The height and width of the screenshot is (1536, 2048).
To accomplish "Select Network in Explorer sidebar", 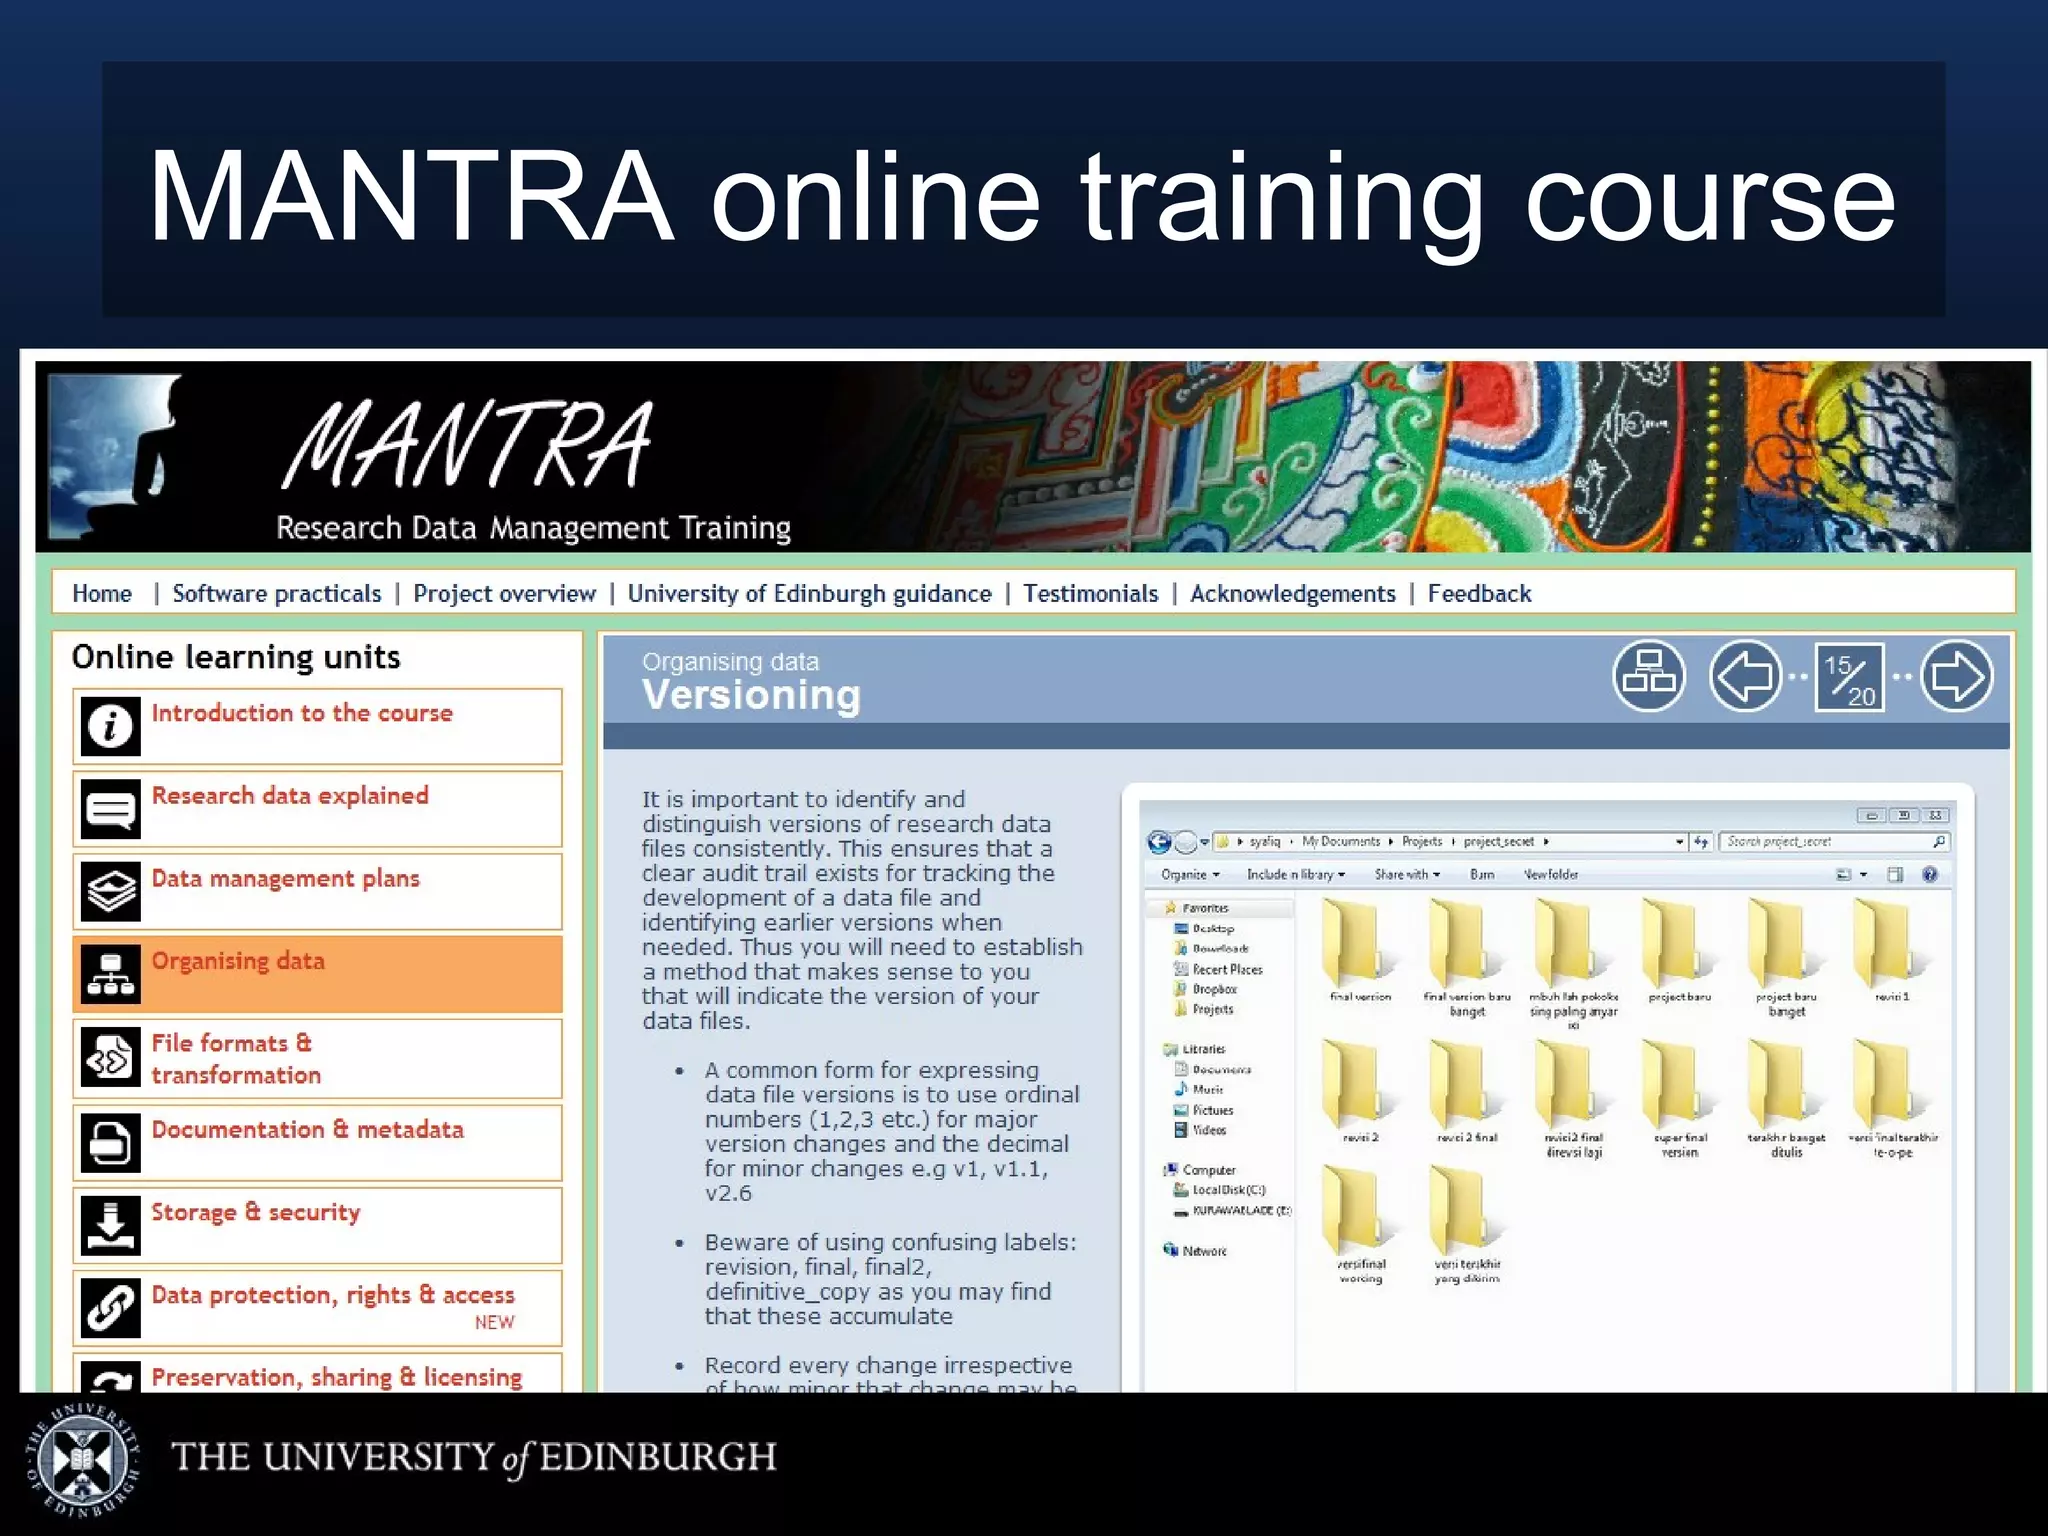I will [x=1195, y=1251].
